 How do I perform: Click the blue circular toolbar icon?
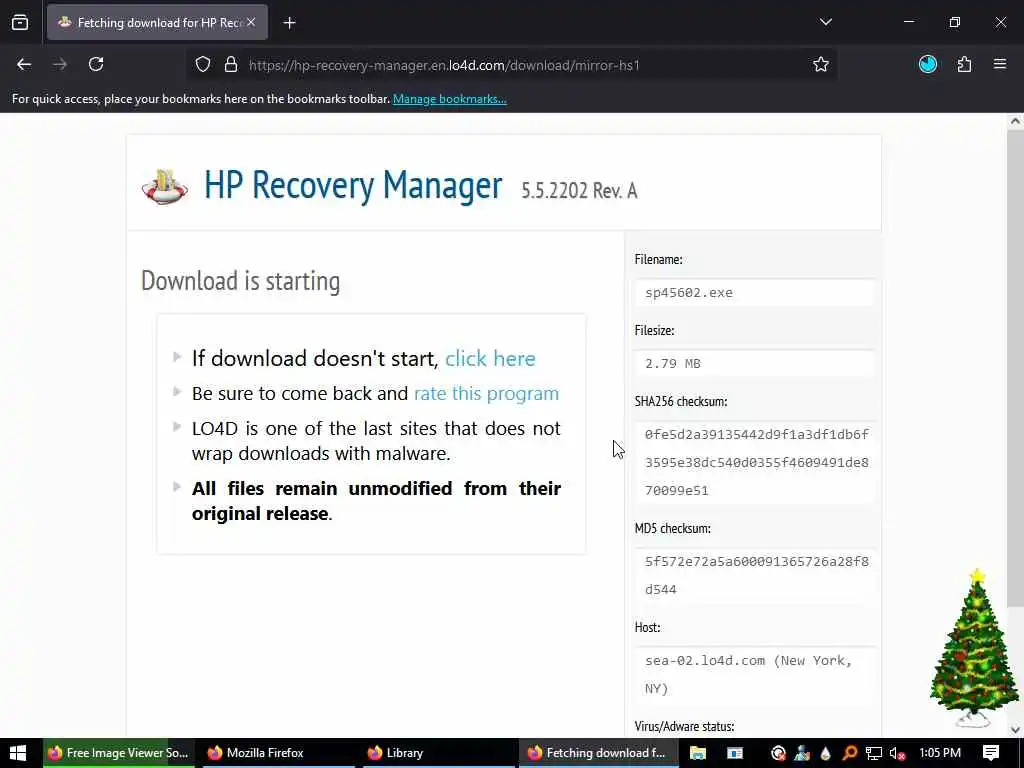[x=928, y=64]
